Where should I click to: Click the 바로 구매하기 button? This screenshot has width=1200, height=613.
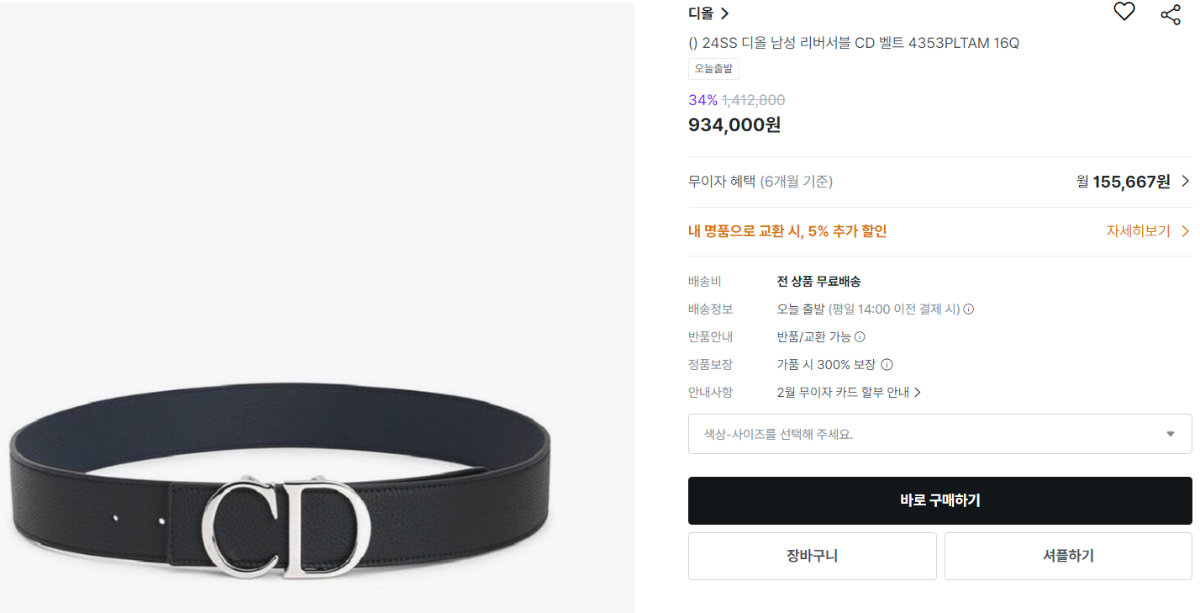click(940, 501)
